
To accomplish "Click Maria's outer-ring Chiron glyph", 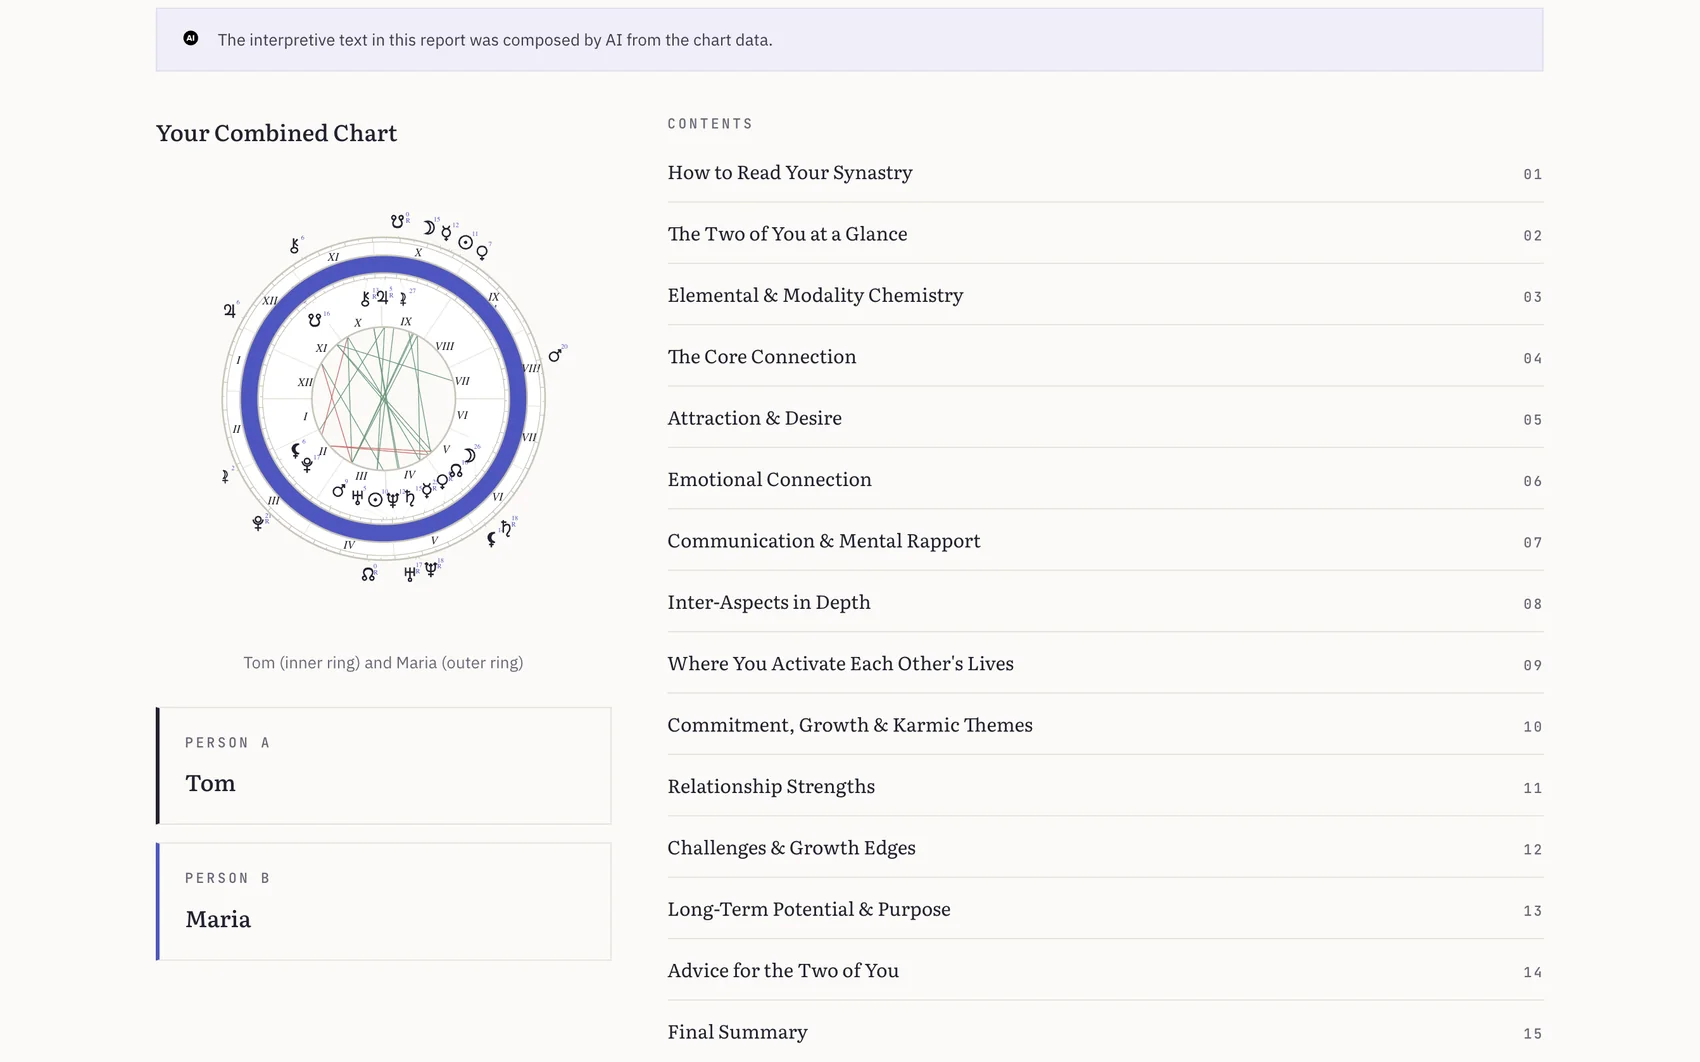I will [x=294, y=246].
